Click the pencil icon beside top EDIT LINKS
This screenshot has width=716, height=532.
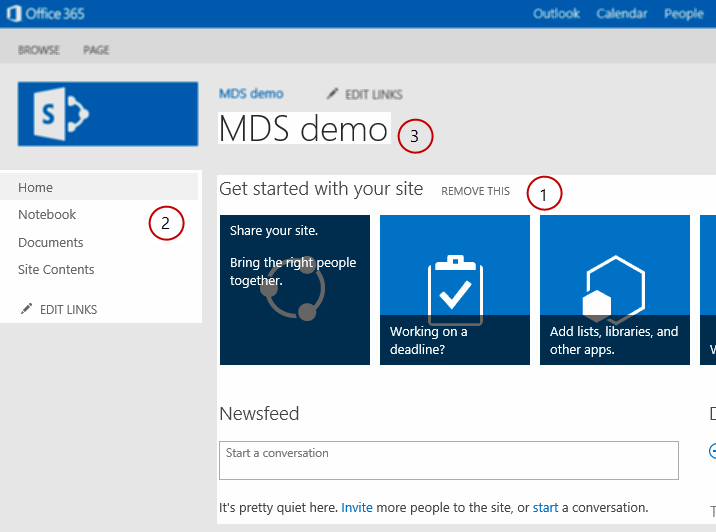pyautogui.click(x=332, y=94)
